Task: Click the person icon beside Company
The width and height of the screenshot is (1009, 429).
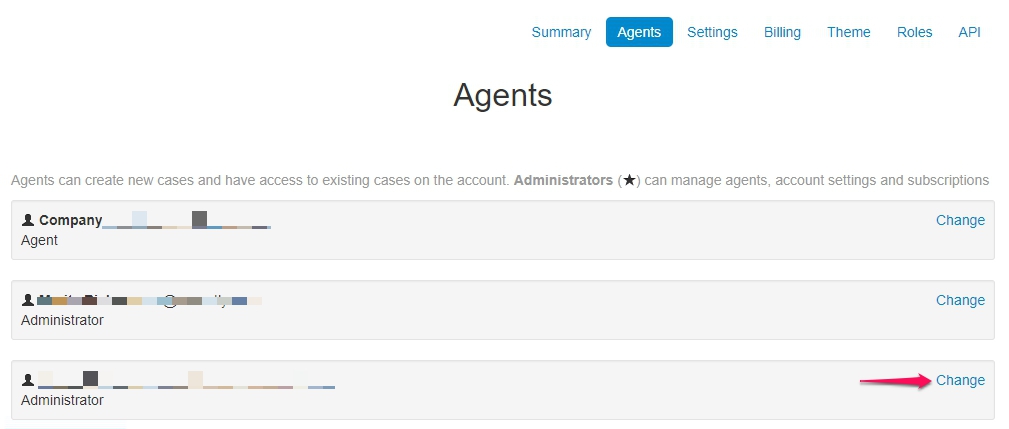Action: point(28,220)
